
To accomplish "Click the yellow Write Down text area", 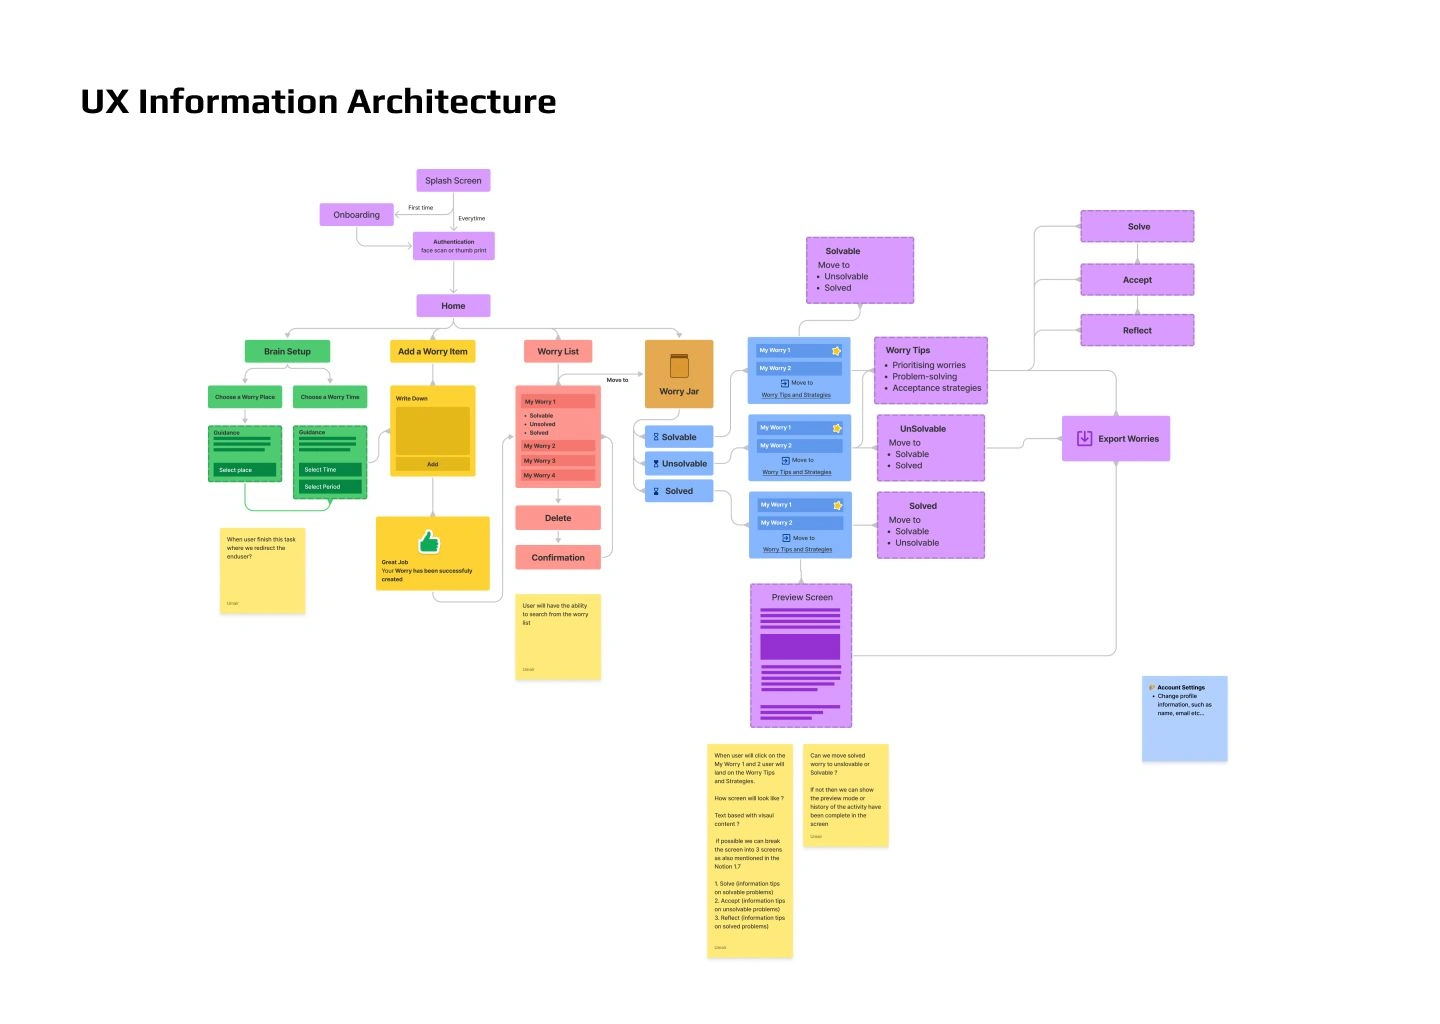I will [432, 430].
